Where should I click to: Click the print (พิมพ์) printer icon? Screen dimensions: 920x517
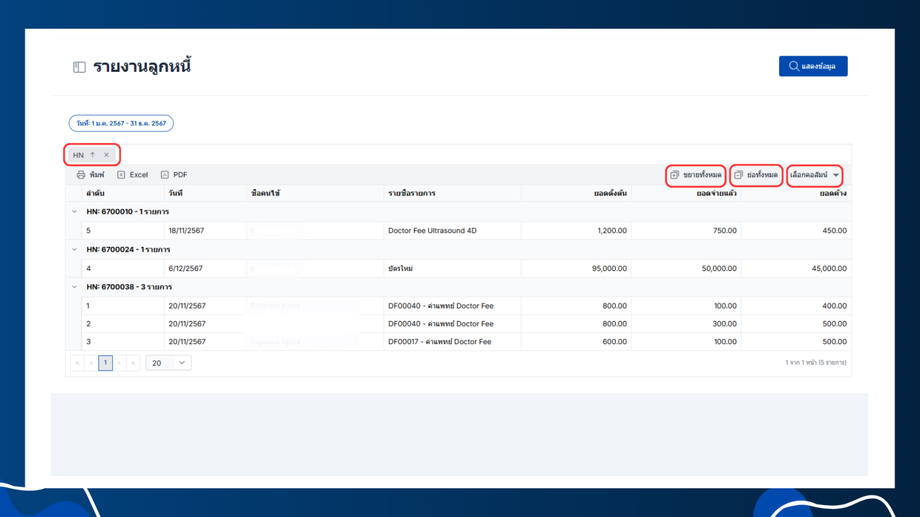(x=81, y=175)
